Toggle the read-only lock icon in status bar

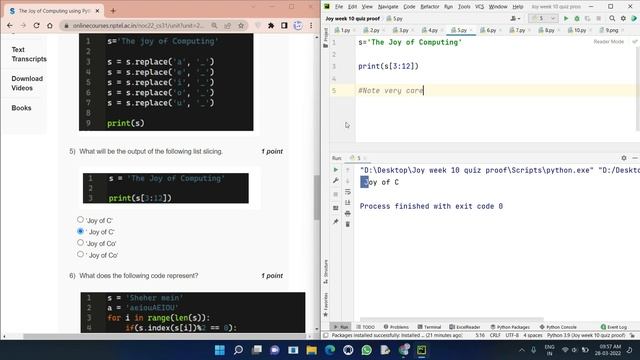click(x=632, y=335)
